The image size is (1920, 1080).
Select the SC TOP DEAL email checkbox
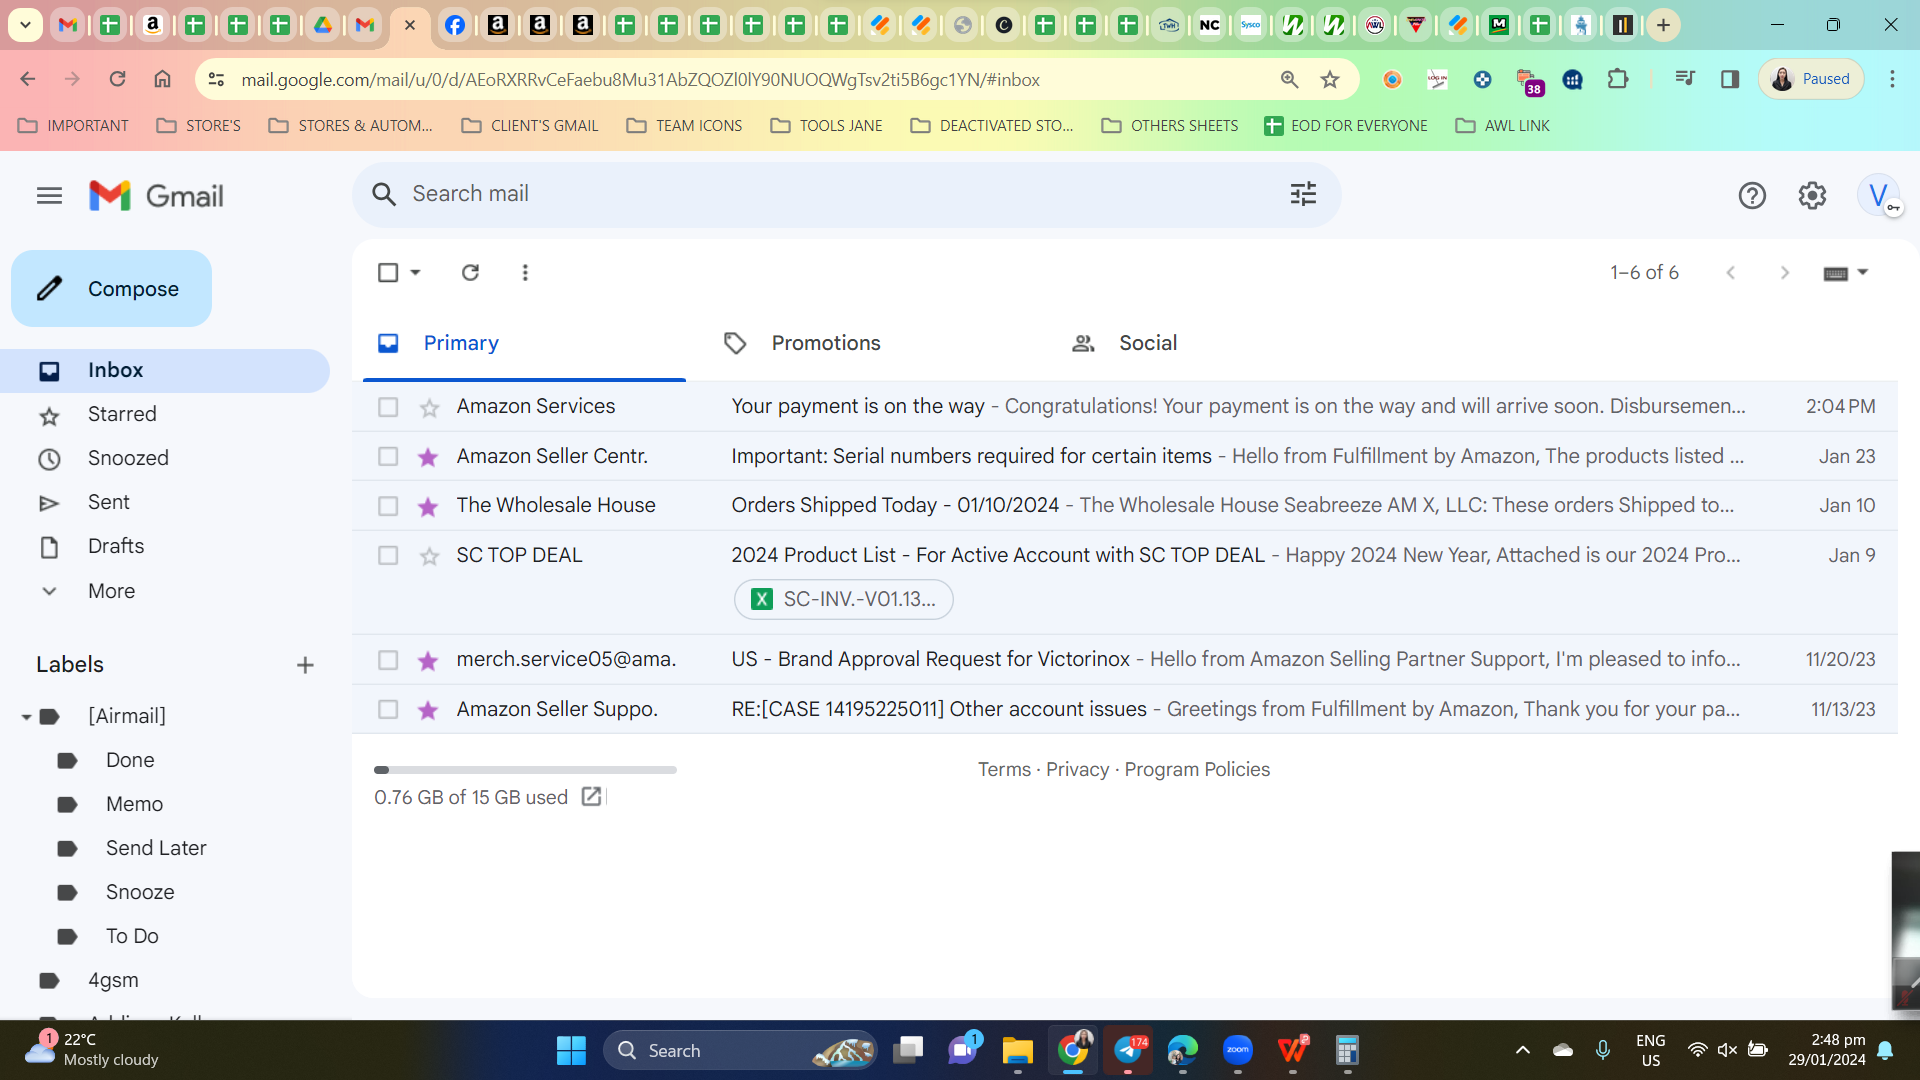point(388,556)
